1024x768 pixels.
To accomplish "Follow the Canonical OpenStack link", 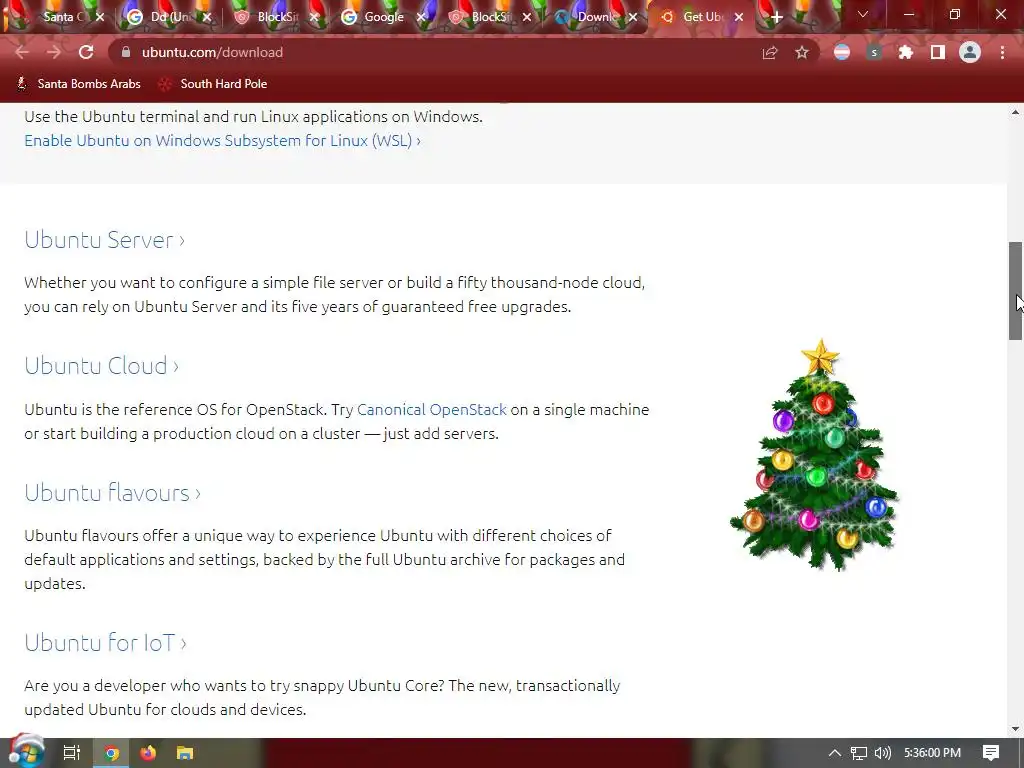I will pos(432,409).
